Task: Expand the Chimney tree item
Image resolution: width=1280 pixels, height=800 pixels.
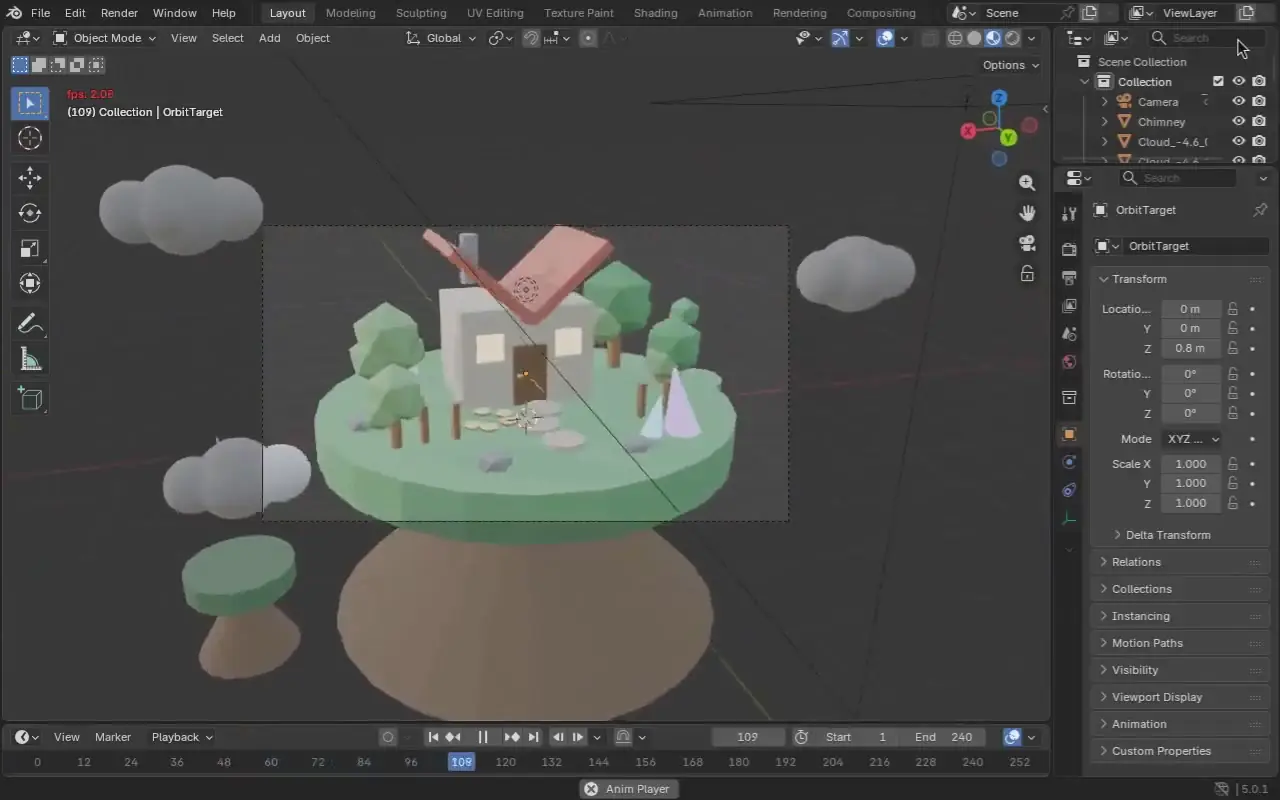Action: 1104,121
